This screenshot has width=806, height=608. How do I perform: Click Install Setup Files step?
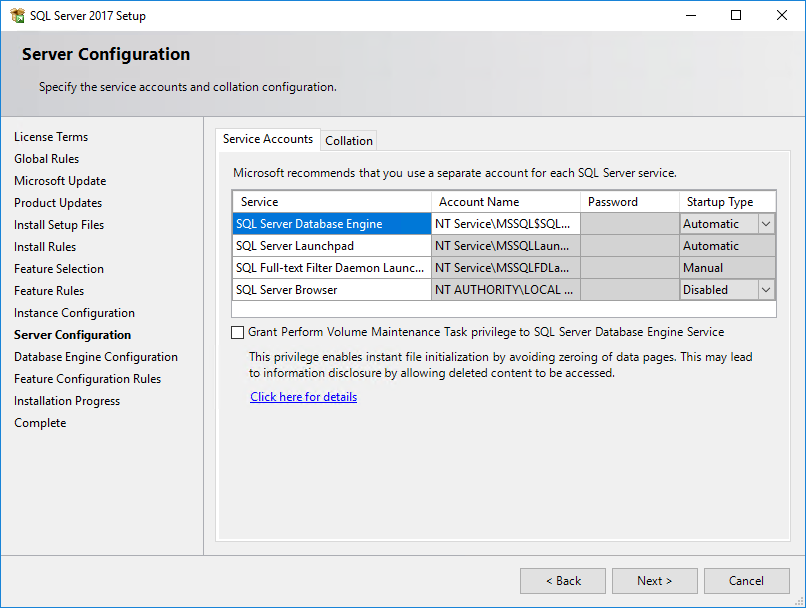(x=59, y=225)
